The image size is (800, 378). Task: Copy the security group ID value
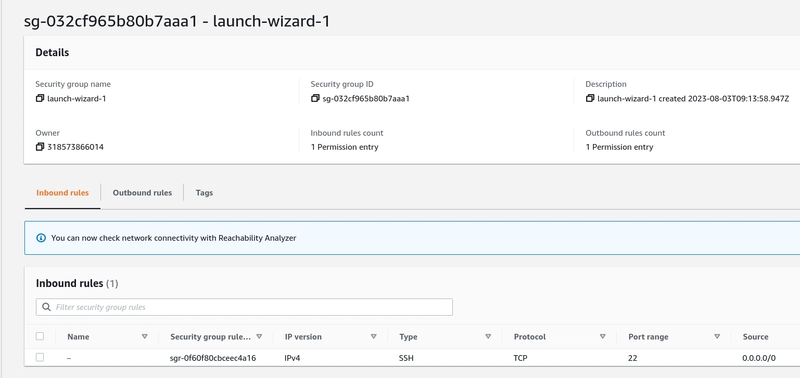(x=315, y=98)
